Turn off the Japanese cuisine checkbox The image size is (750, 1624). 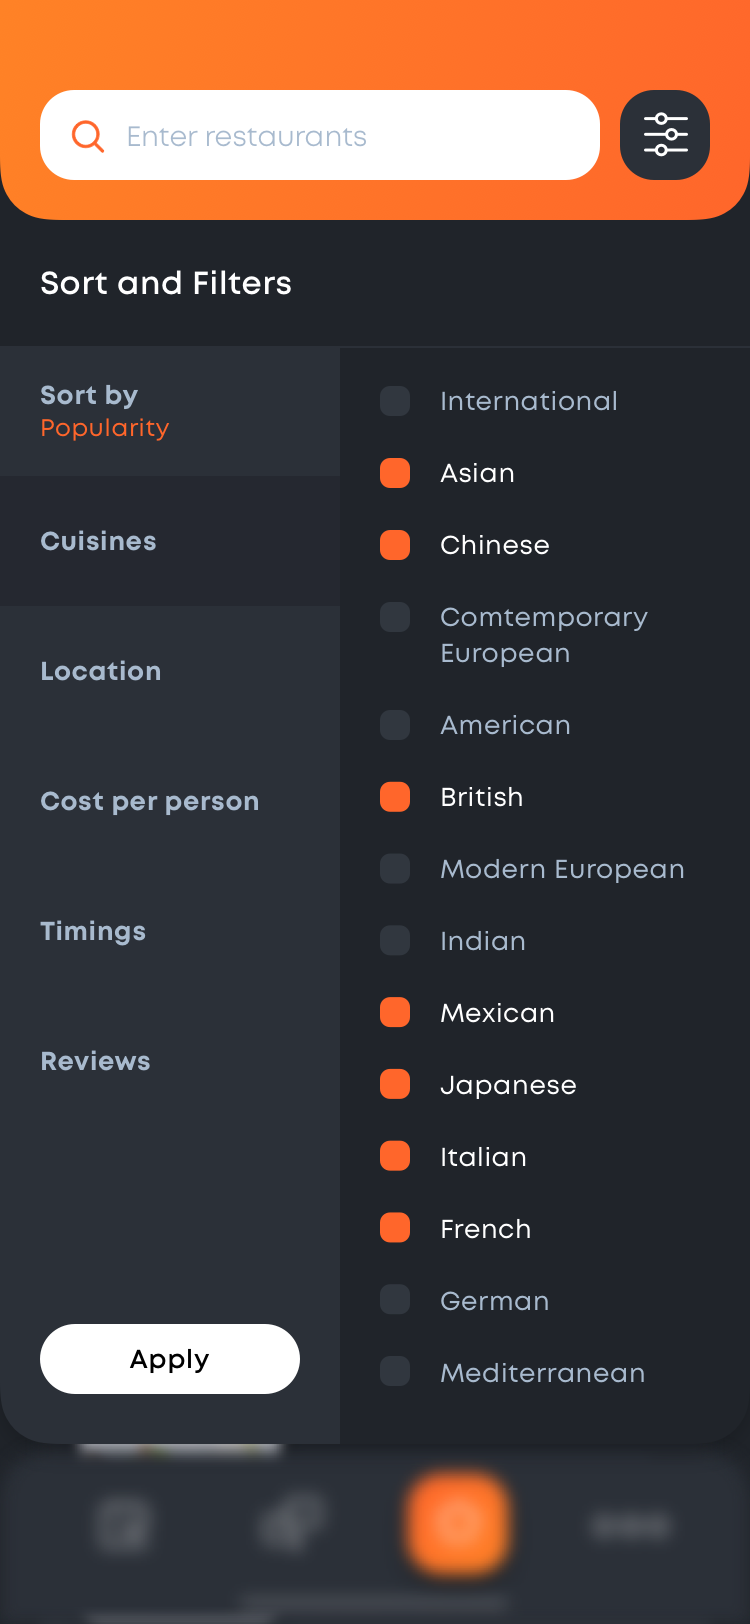[x=395, y=1085]
